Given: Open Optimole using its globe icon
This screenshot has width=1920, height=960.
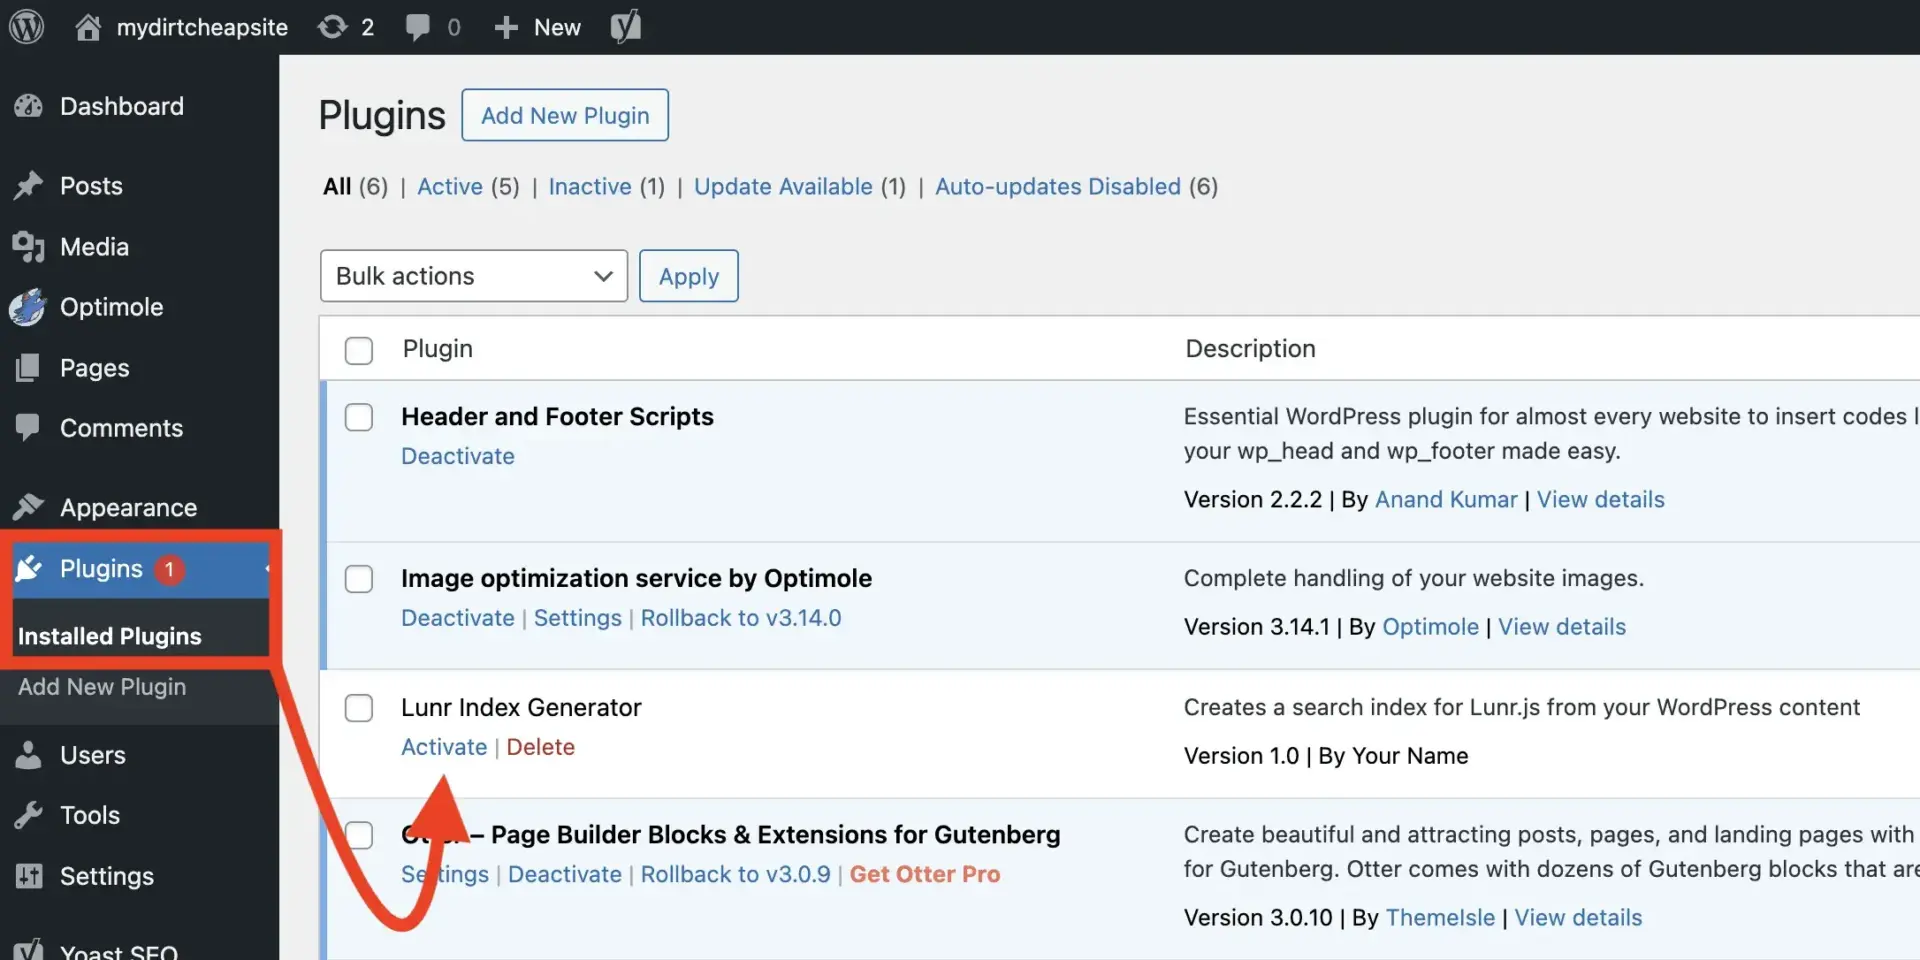Looking at the screenshot, I should pyautogui.click(x=27, y=307).
